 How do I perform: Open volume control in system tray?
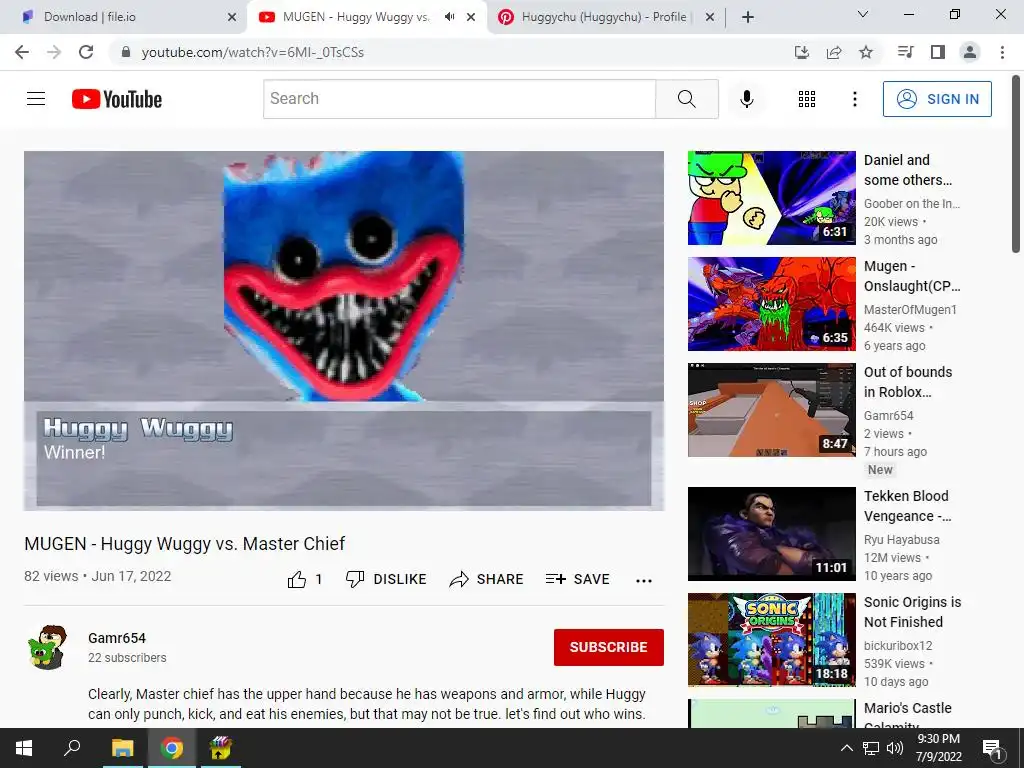[895, 748]
